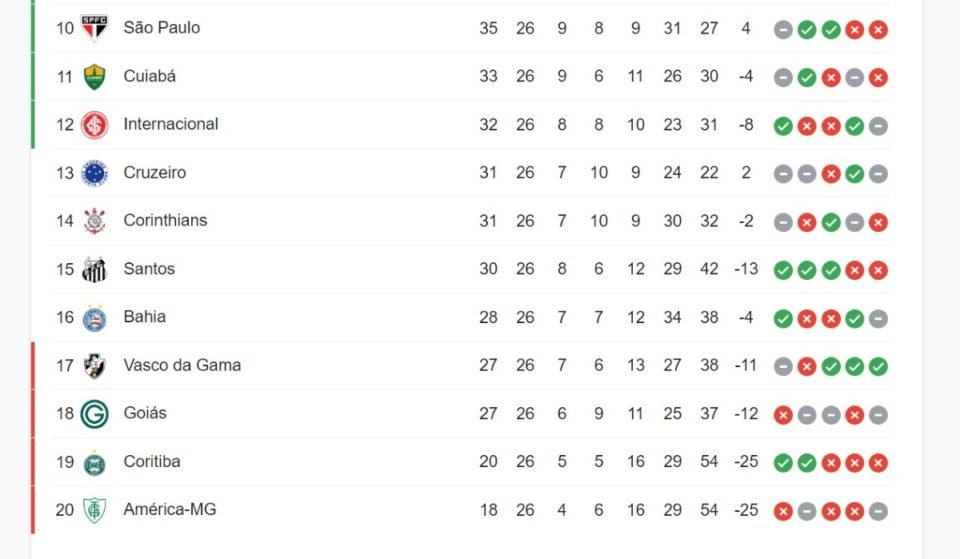Click the Bahia club crest
Viewport: 960px width, 559px height.
tap(94, 318)
